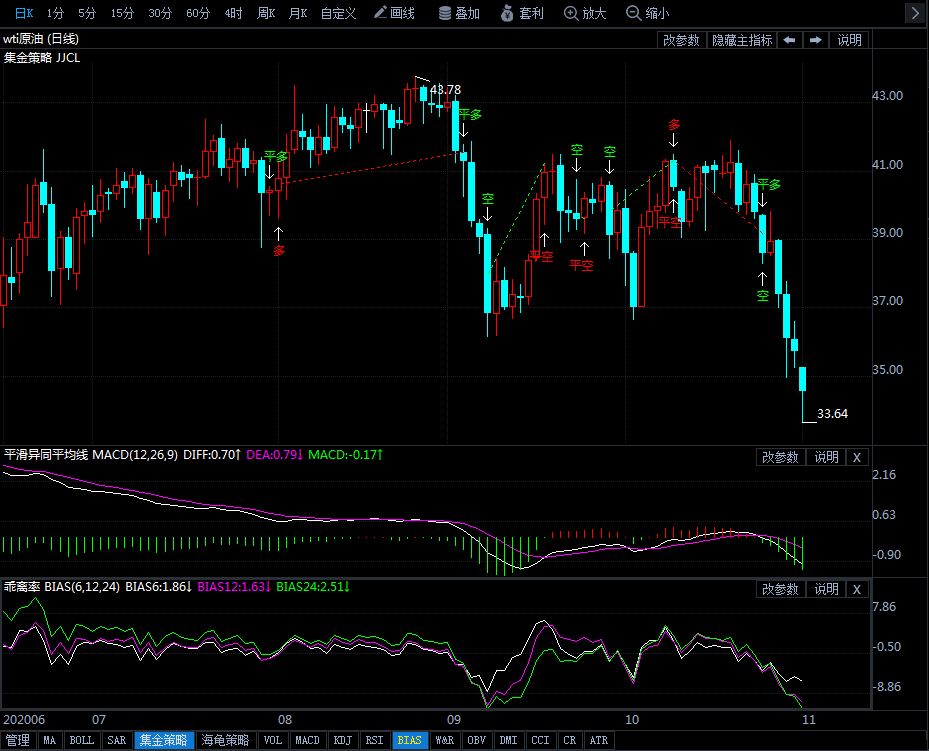Click the 43.78 high price label
This screenshot has height=751, width=929.
coord(446,89)
